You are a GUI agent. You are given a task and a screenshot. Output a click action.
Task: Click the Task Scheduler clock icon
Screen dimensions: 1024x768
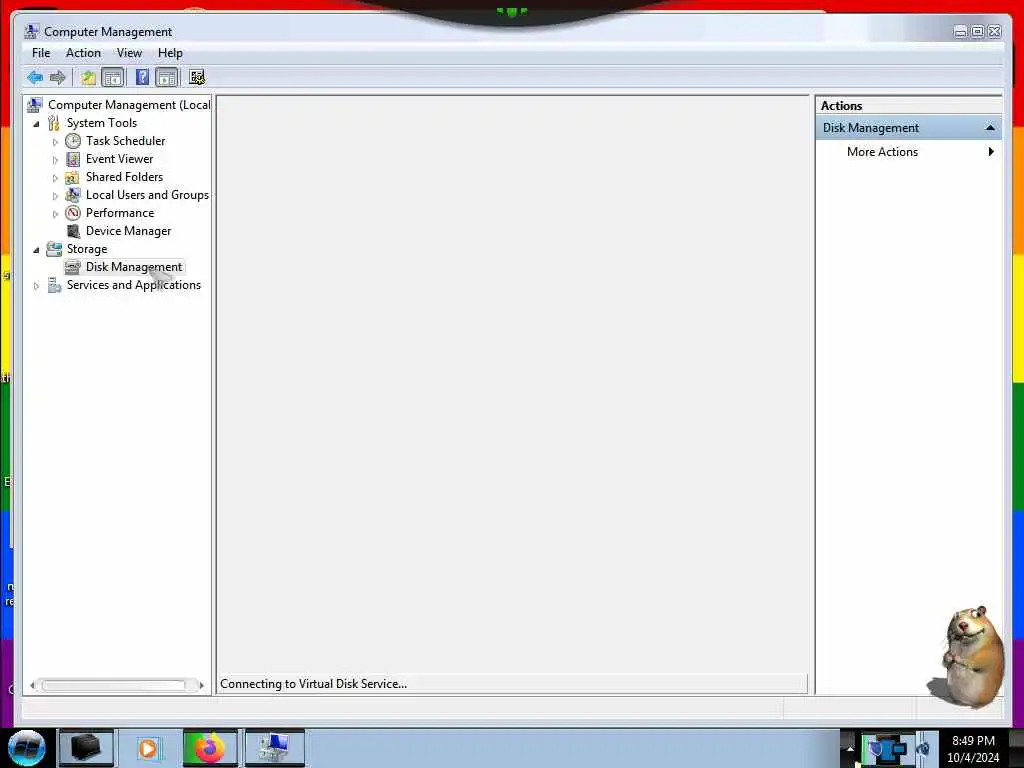(73, 141)
